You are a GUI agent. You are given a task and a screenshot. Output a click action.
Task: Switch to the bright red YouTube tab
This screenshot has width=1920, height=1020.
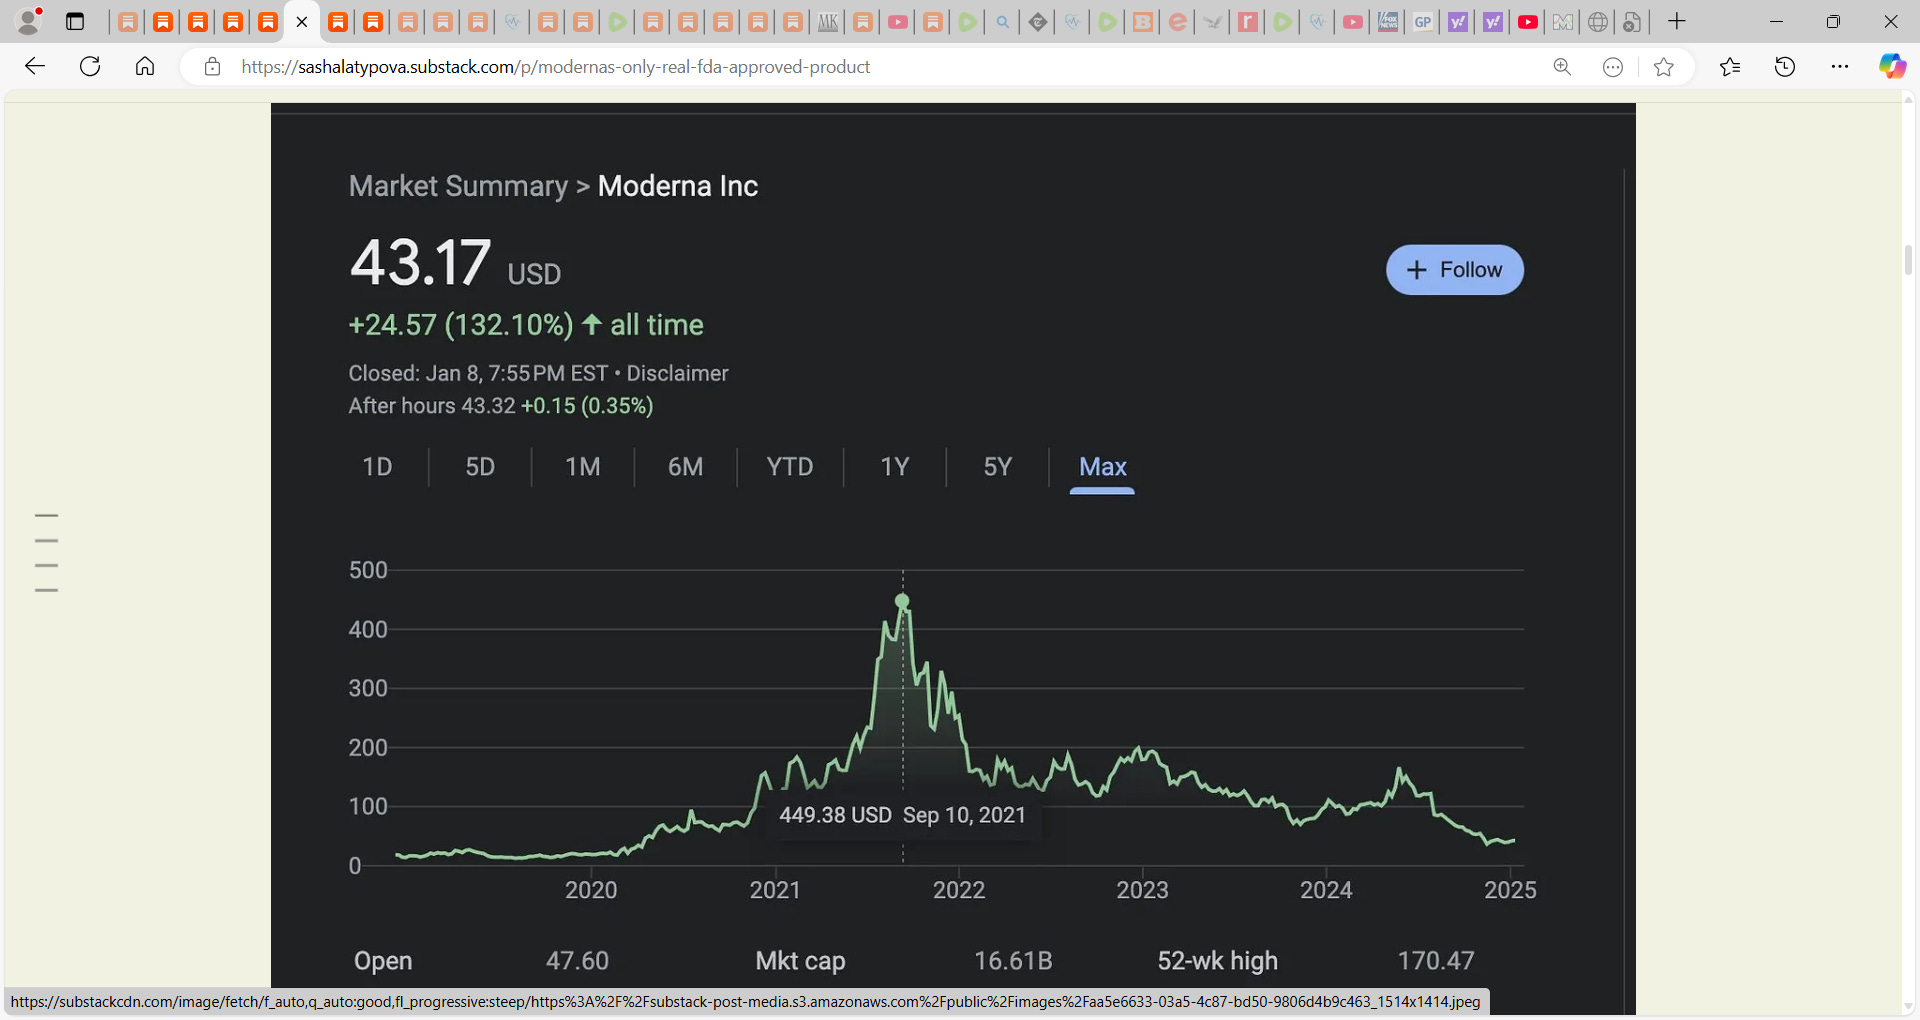[x=1528, y=22]
